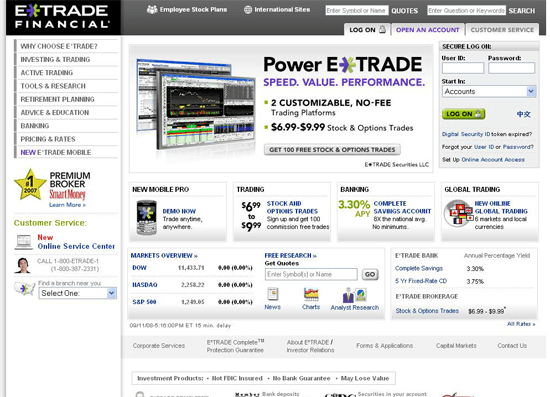The width and height of the screenshot is (550, 397).
Task: Click the green LOG ON button
Action: coord(463,114)
